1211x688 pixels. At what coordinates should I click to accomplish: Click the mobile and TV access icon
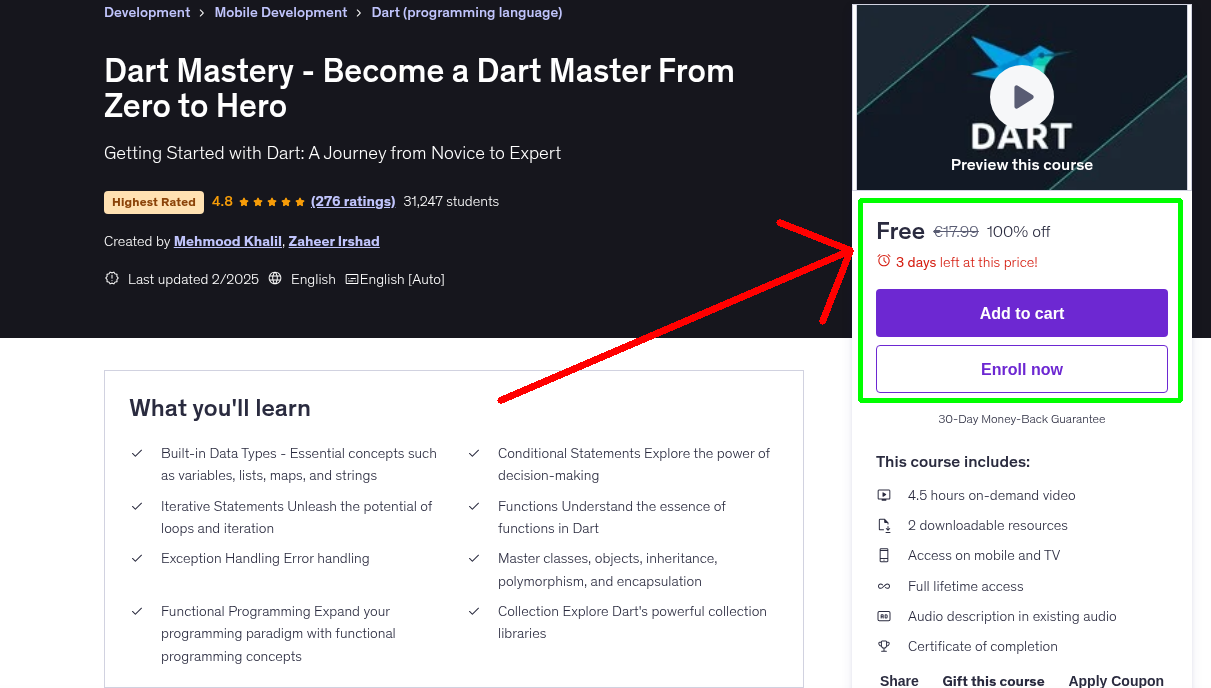(x=884, y=555)
